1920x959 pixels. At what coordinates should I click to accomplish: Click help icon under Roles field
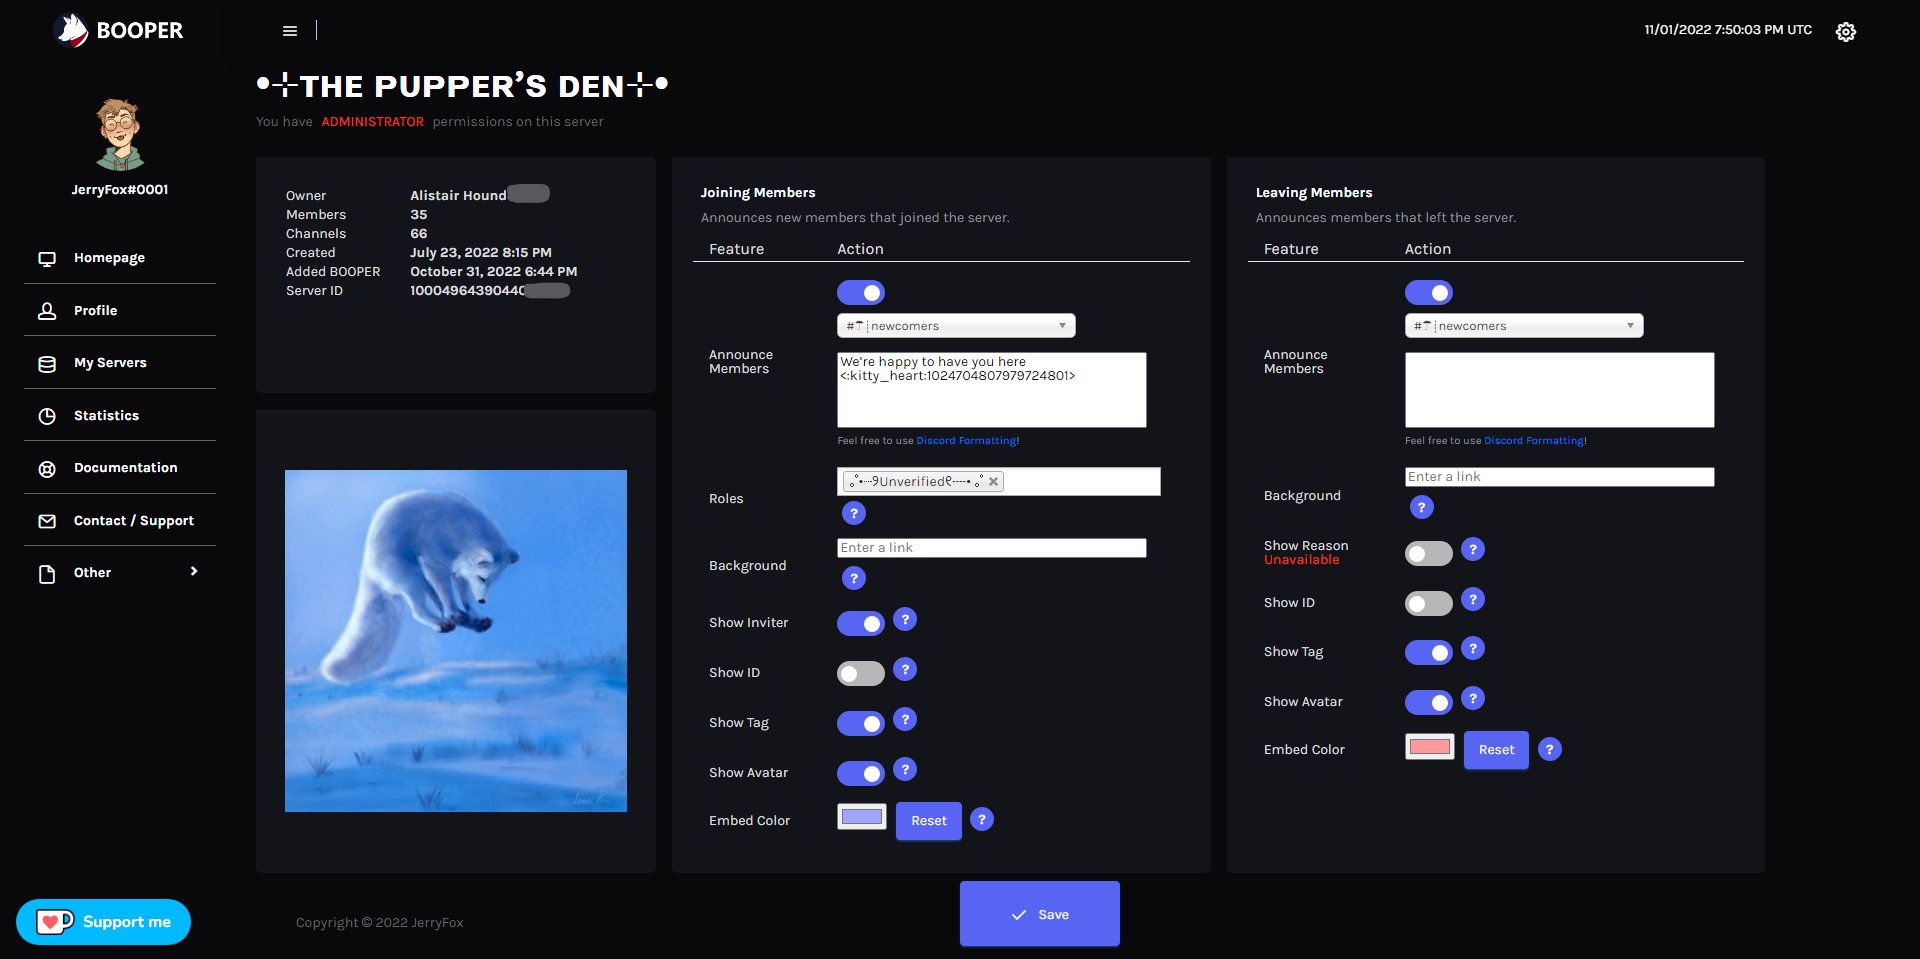point(853,513)
